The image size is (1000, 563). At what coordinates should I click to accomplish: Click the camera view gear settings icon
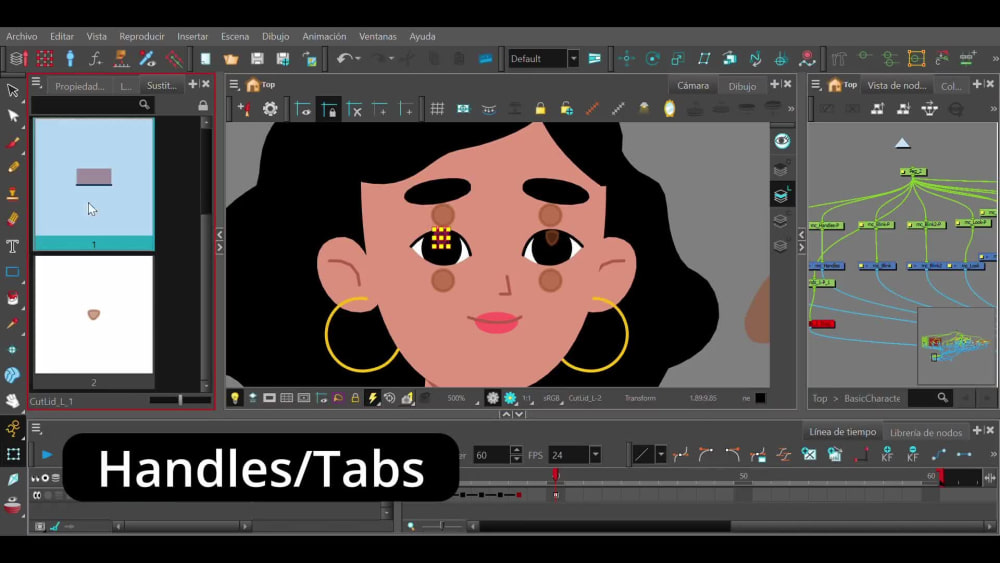270,109
